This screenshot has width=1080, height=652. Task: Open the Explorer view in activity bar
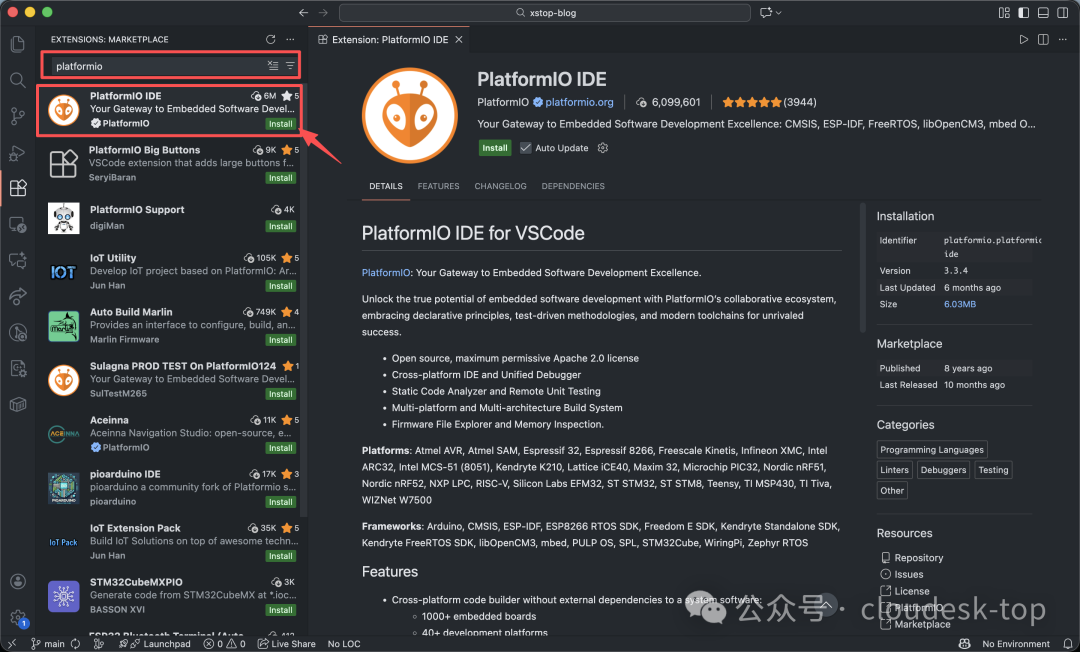tap(18, 43)
